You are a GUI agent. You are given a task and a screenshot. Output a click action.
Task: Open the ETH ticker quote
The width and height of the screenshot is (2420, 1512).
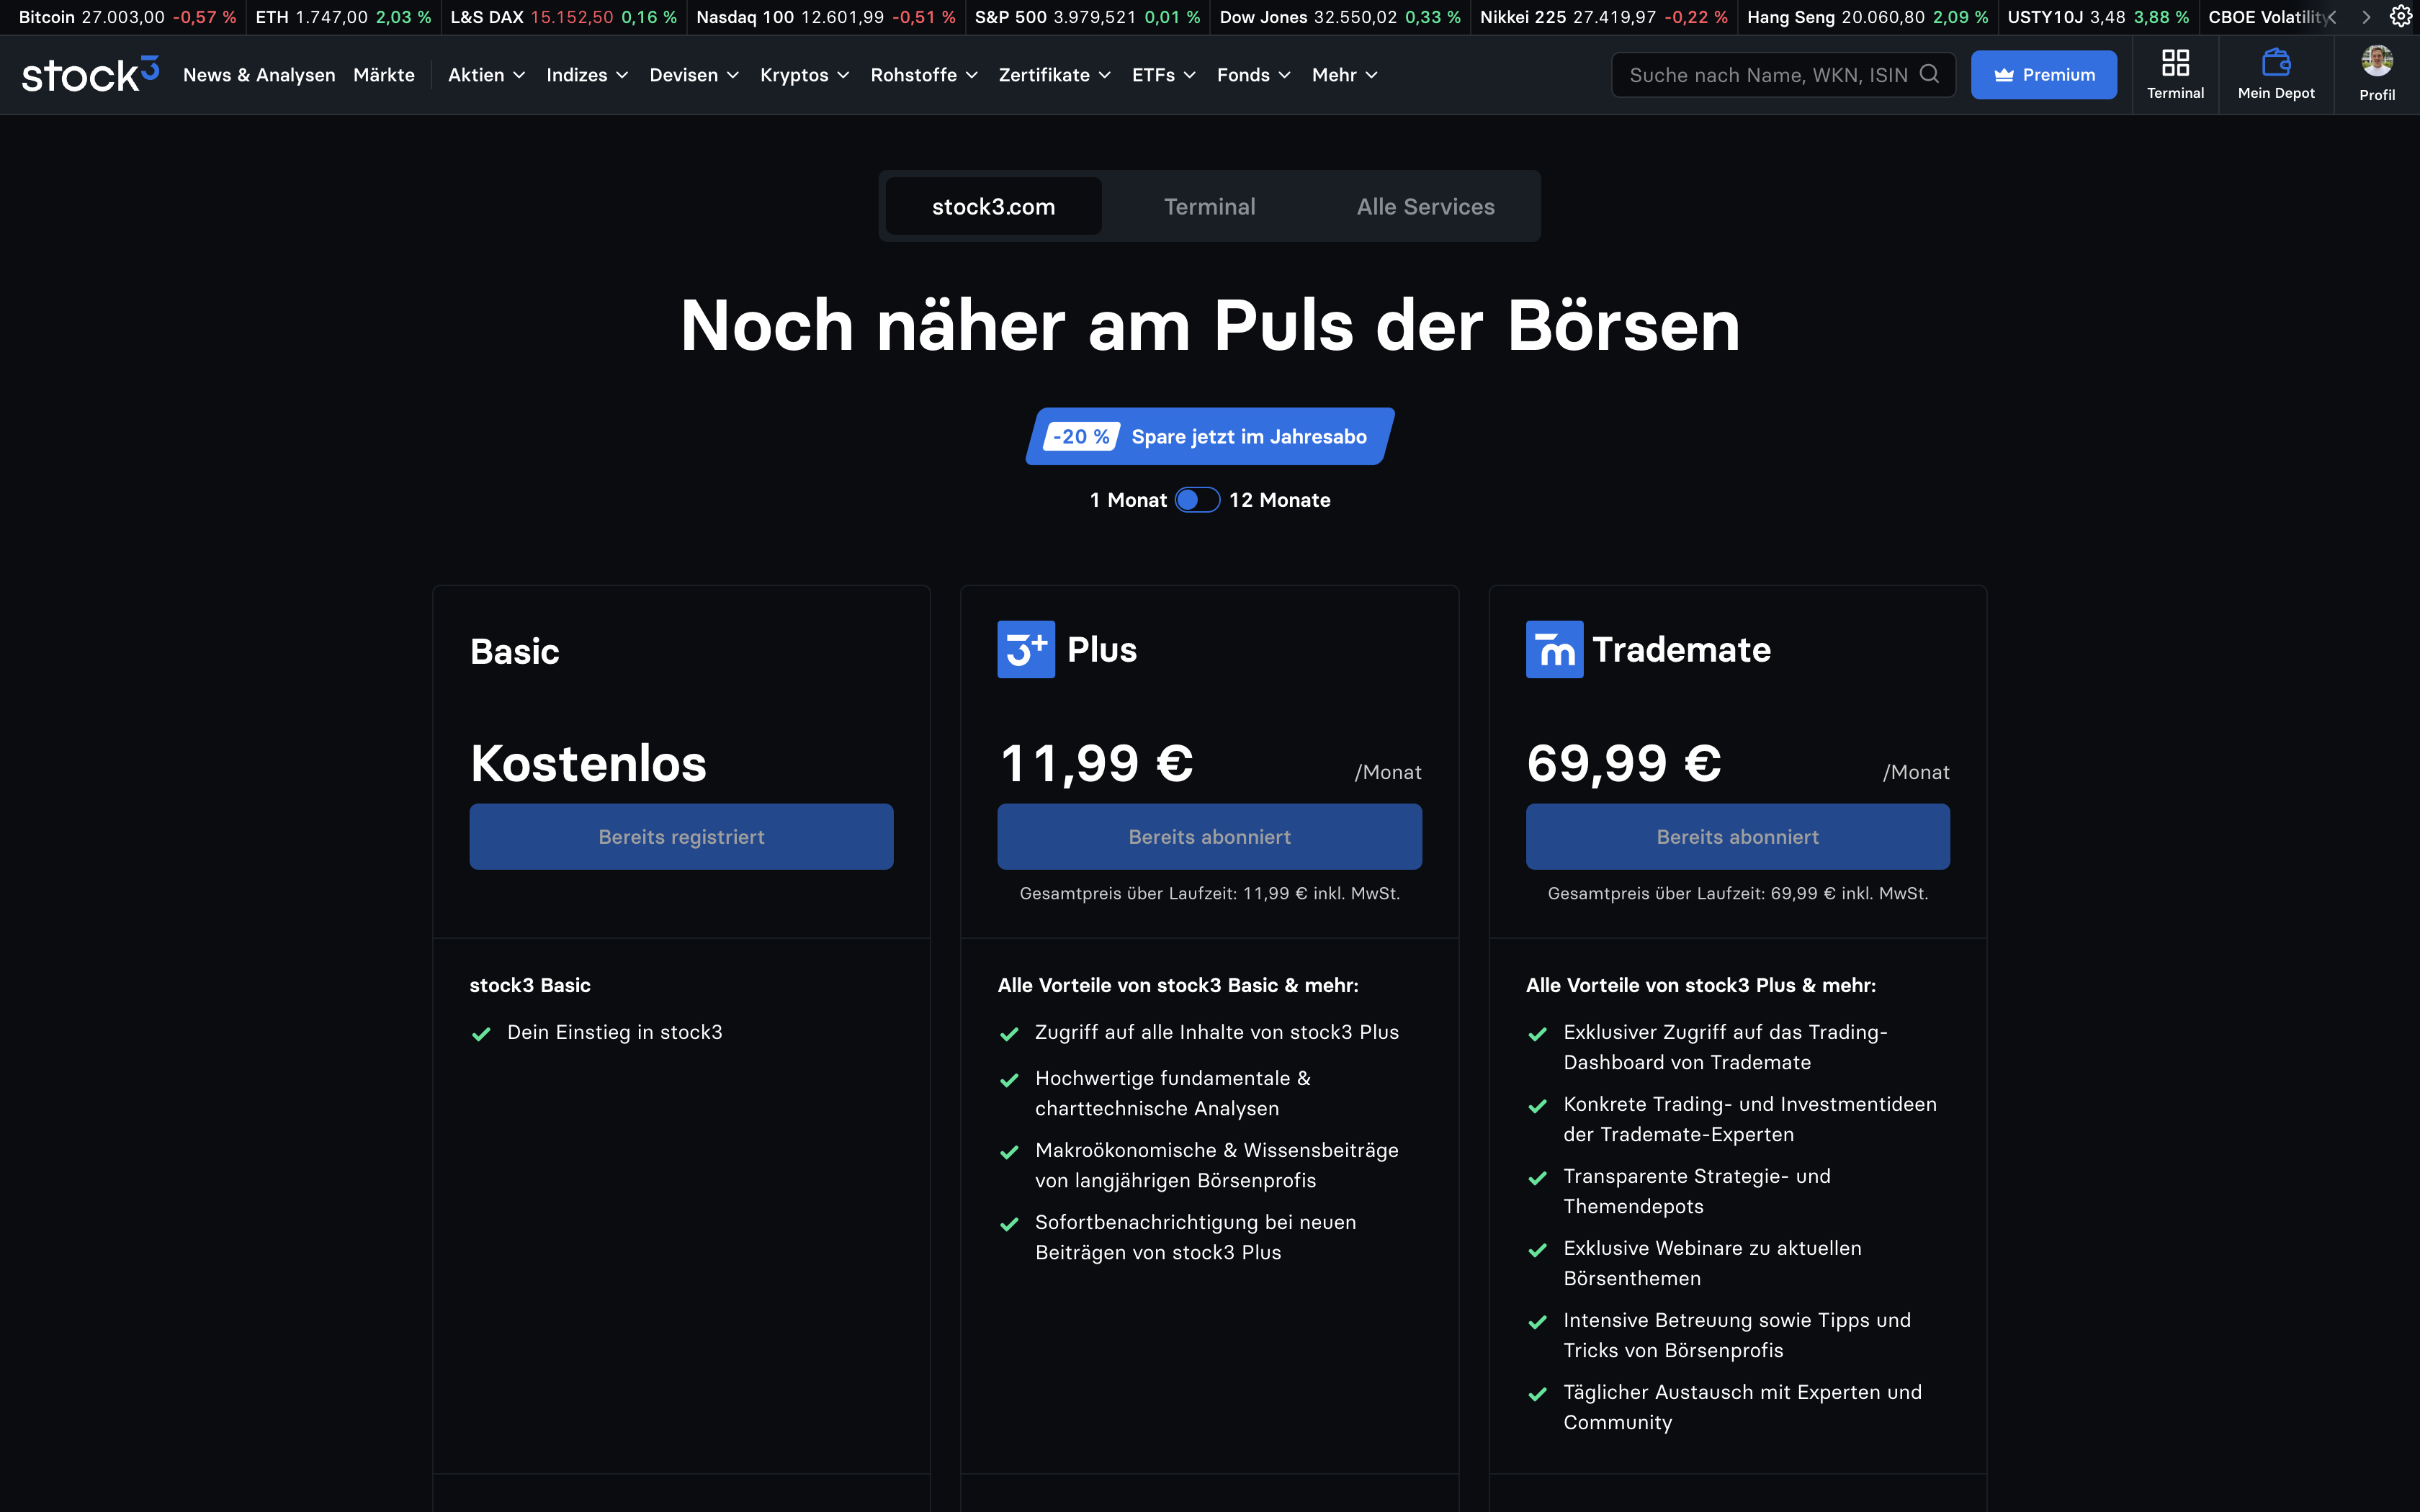[x=343, y=17]
